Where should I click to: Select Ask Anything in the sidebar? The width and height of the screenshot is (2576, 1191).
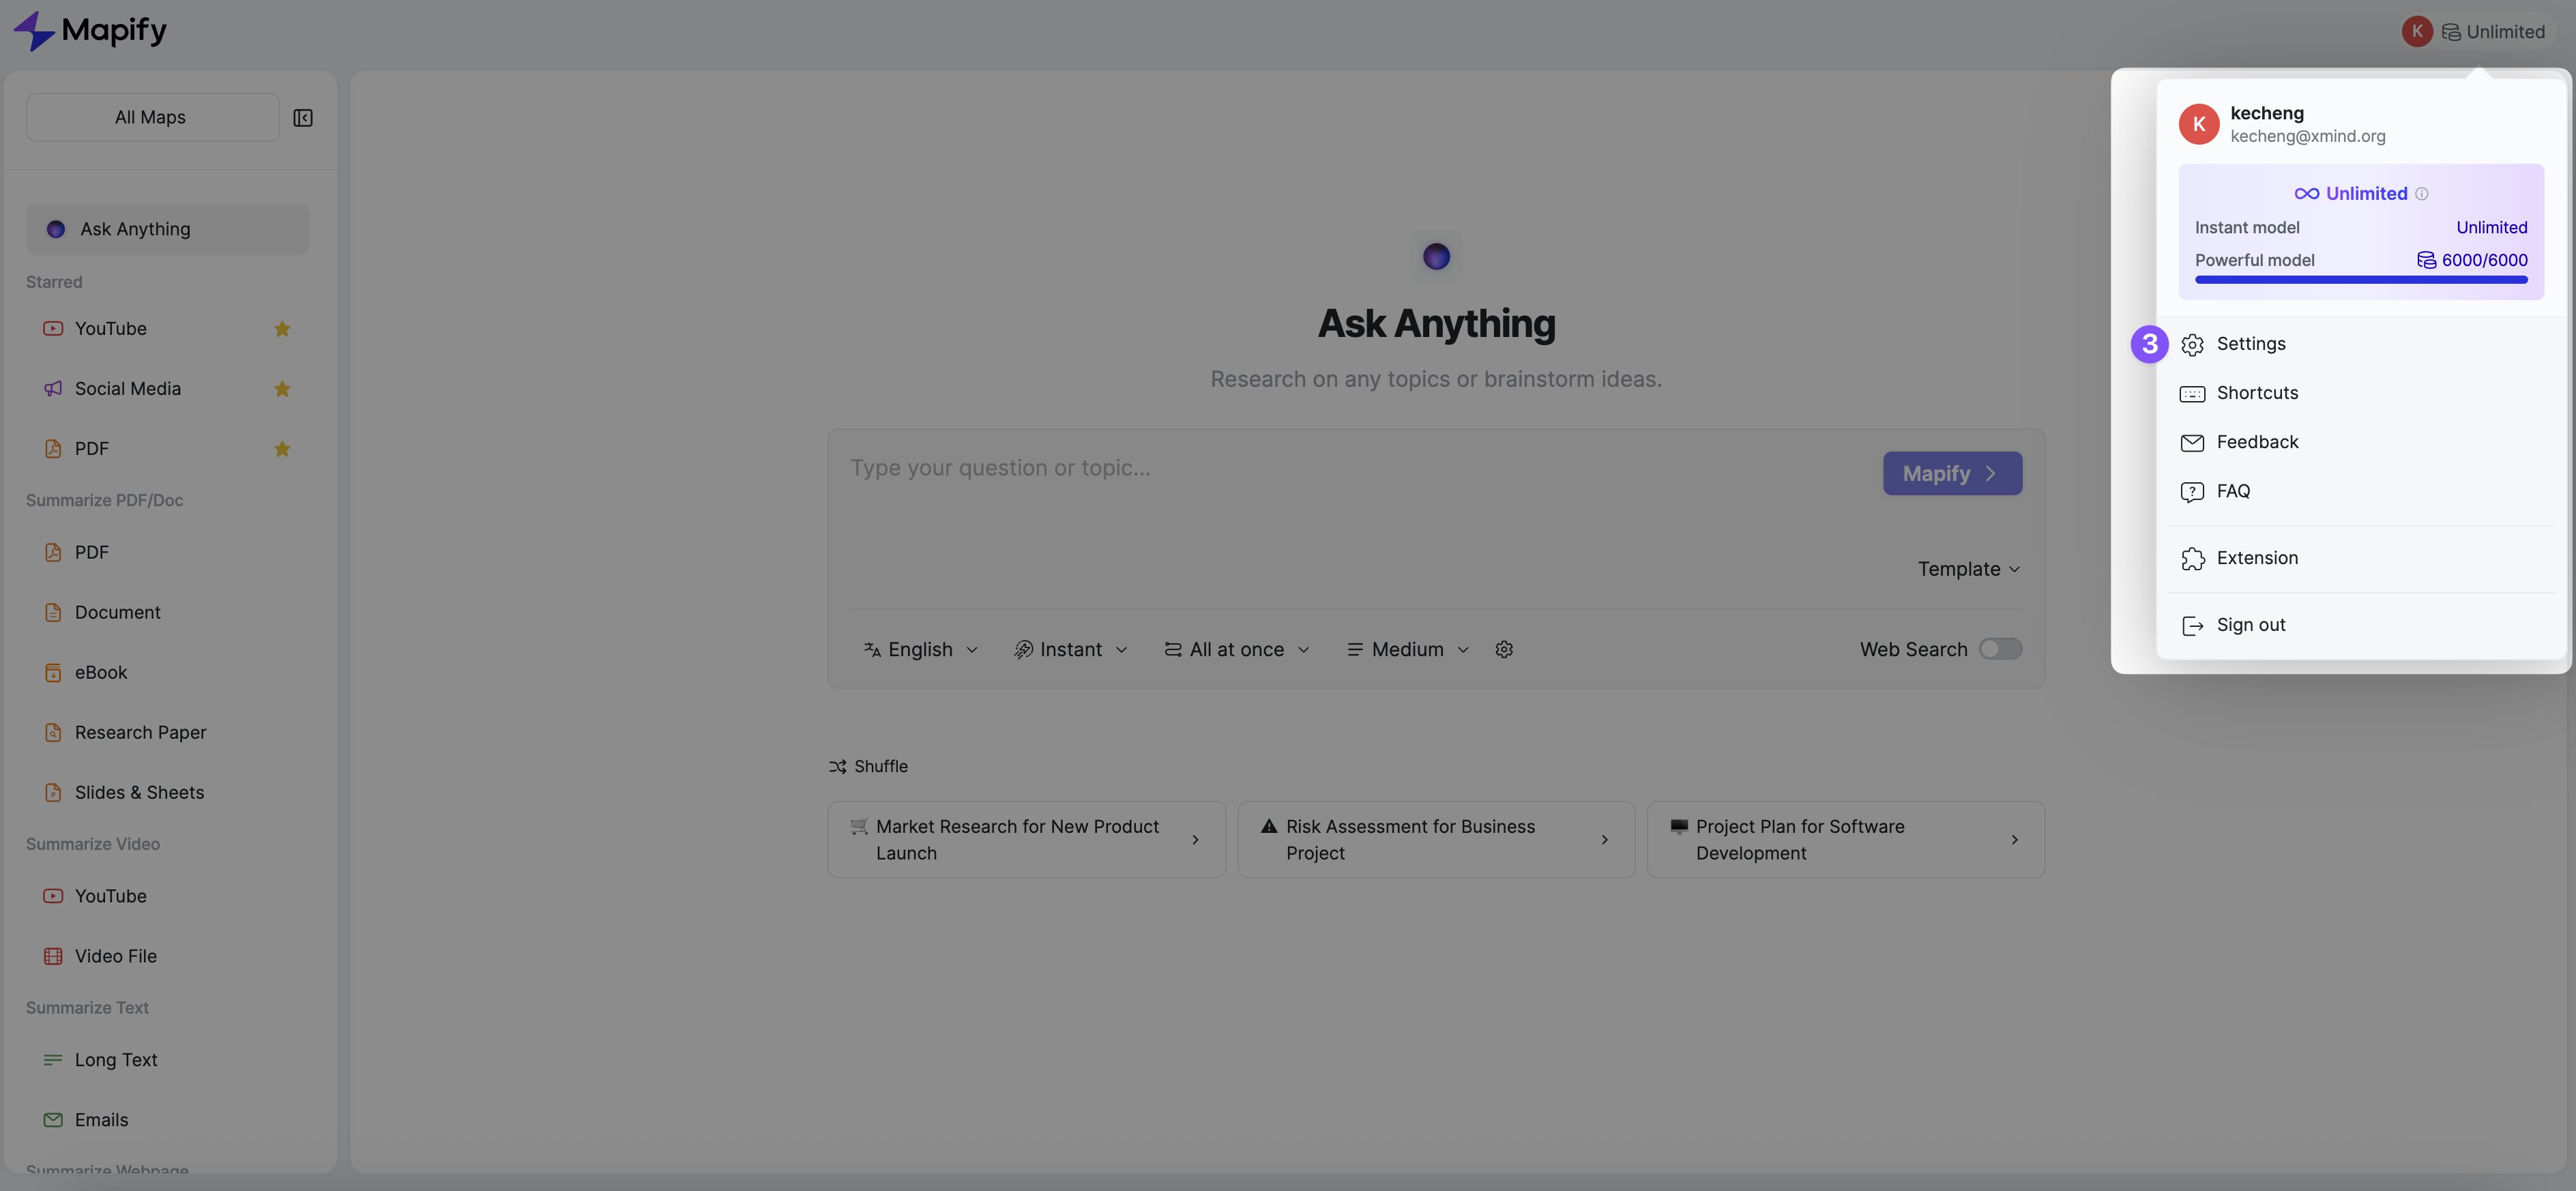coord(135,228)
